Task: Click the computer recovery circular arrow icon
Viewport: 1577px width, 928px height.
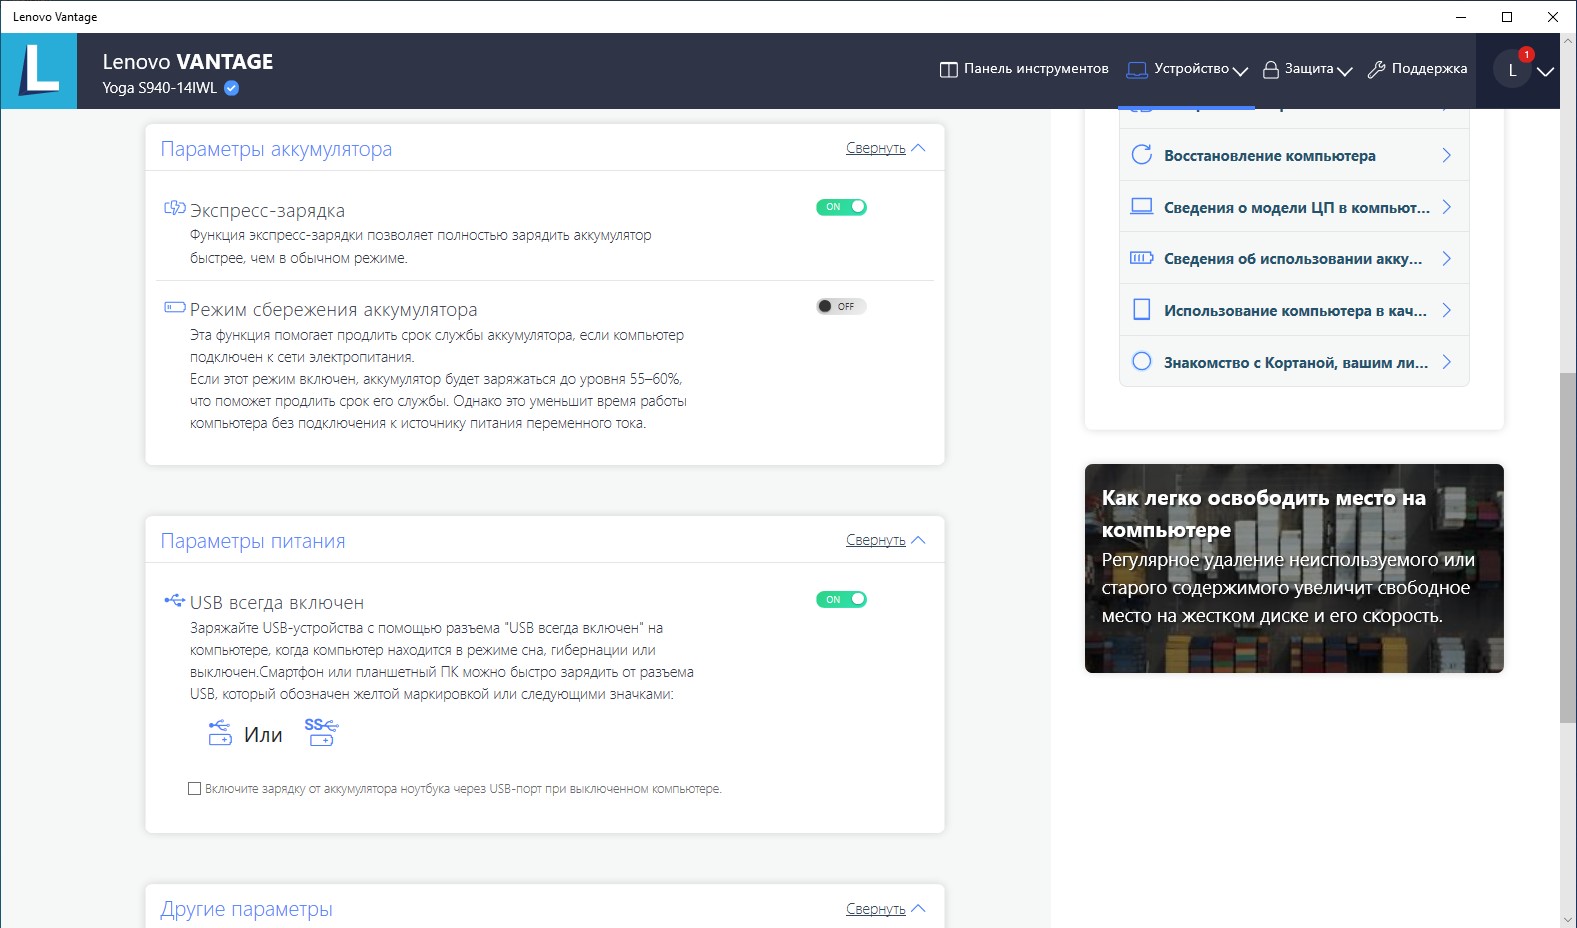Action: tap(1141, 155)
